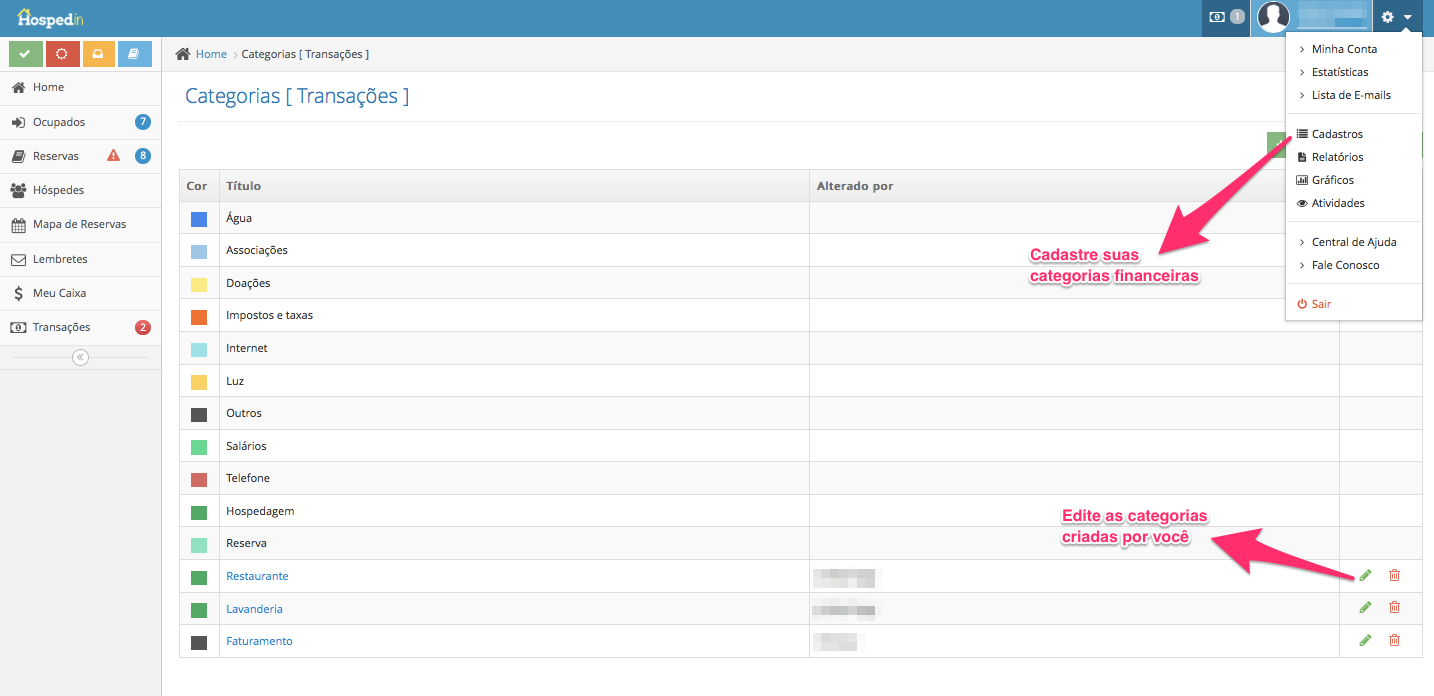Open the Restaurante category link
Screen dimensions: 1434x696
tap(257, 576)
